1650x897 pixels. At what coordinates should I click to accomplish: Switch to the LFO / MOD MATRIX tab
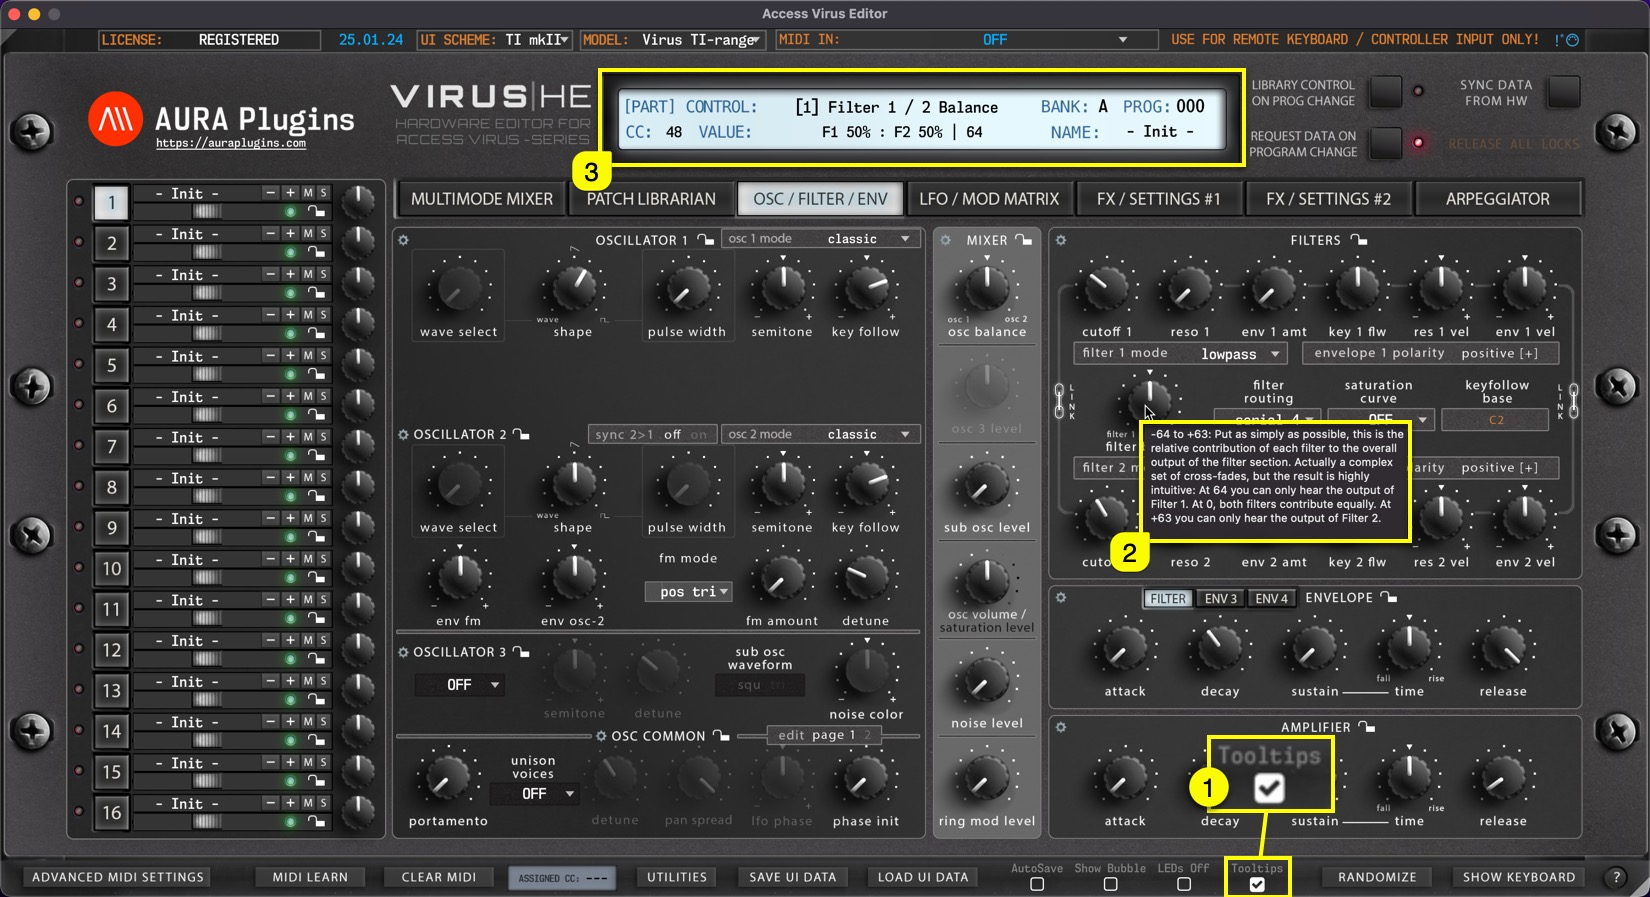pos(988,199)
